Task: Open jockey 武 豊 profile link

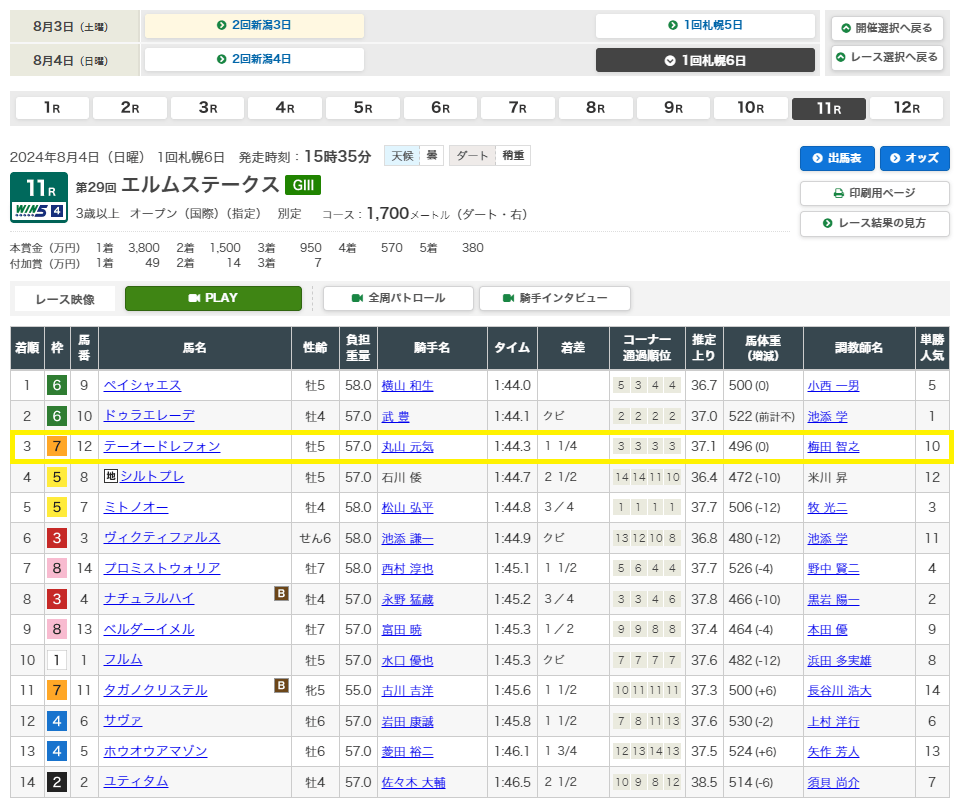Action: click(395, 416)
